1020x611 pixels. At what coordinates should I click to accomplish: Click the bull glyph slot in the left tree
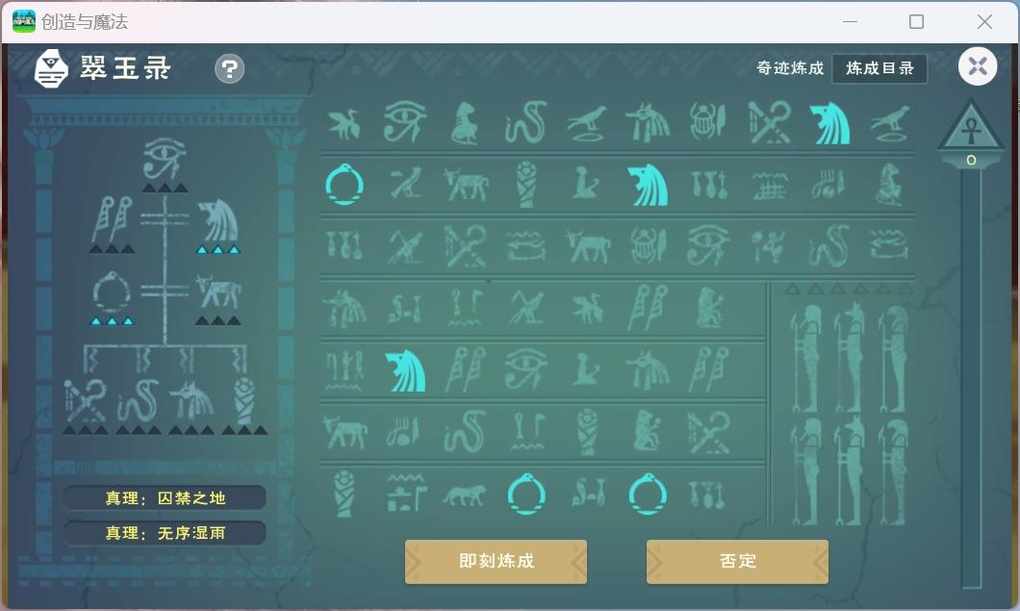point(218,292)
